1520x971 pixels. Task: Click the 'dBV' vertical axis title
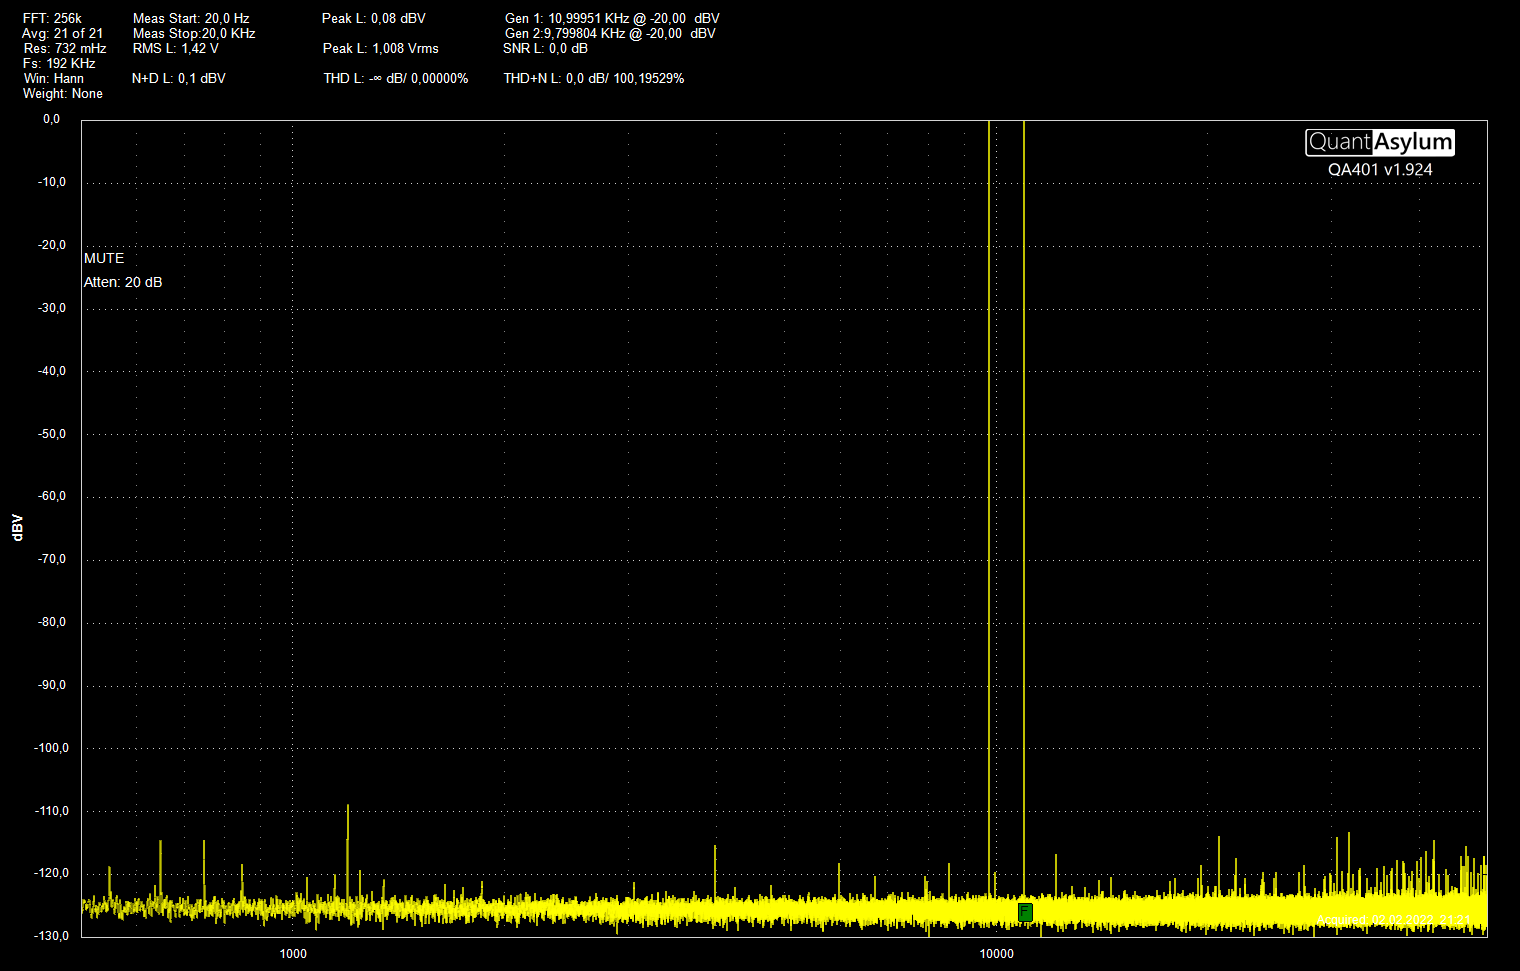click(x=17, y=528)
